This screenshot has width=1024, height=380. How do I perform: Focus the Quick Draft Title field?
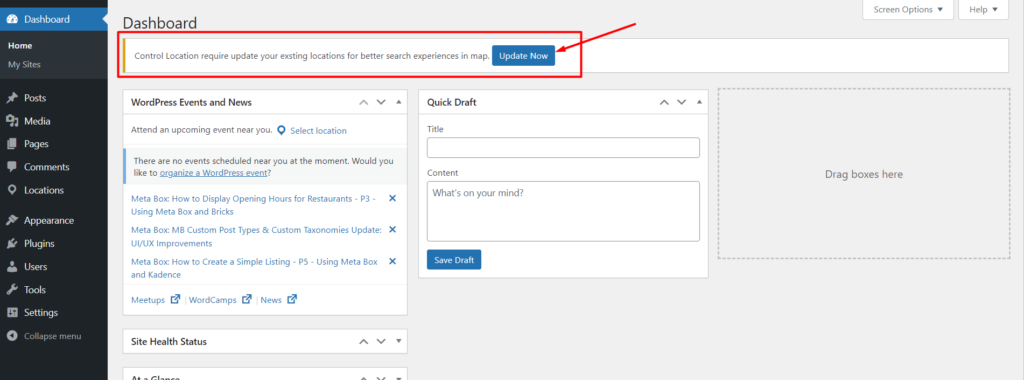(x=563, y=148)
